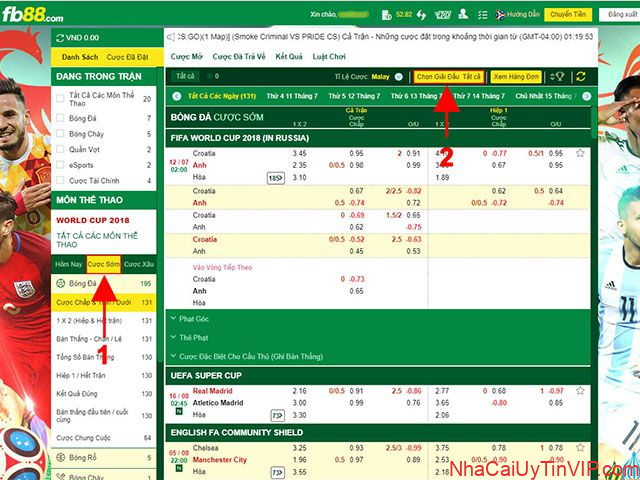Click the megaphone announcement icon
Viewport: 640px width, 480px height.
(171, 37)
